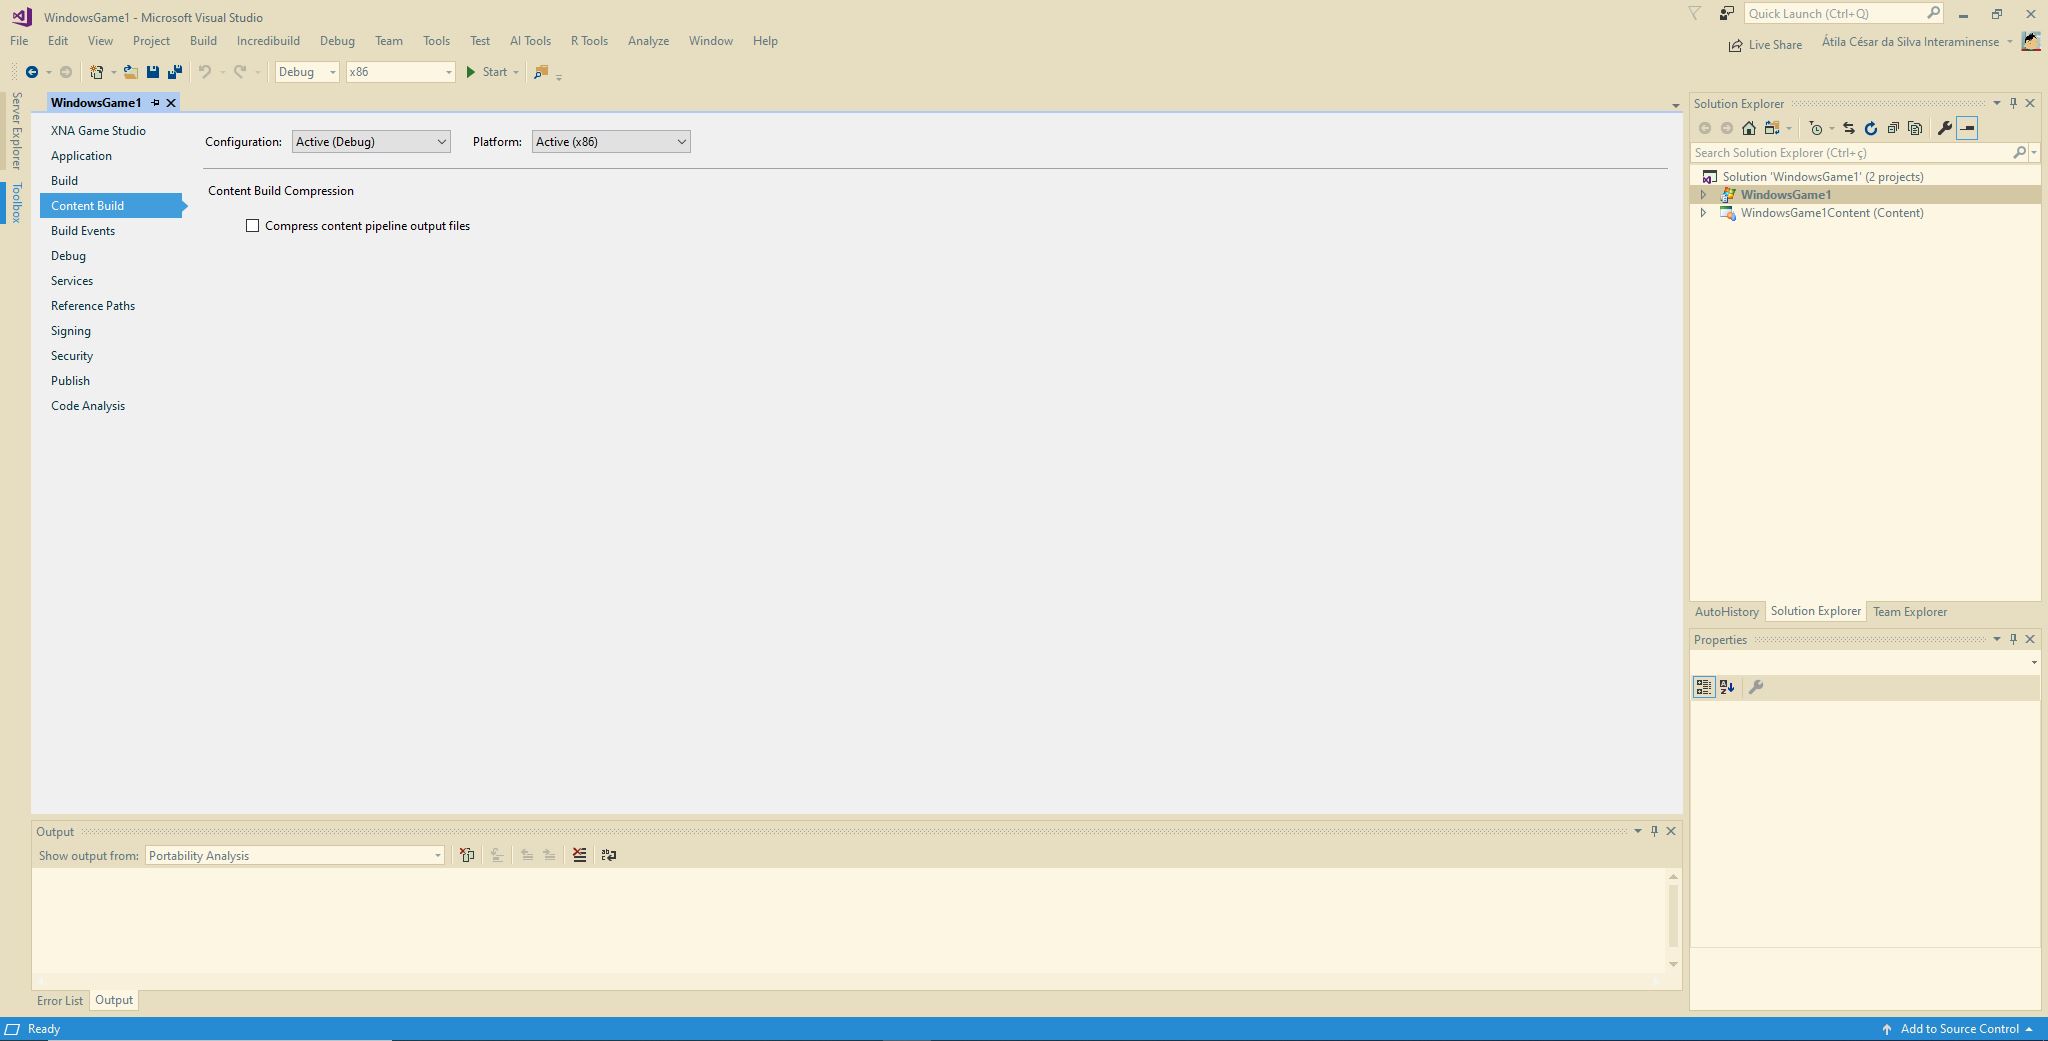This screenshot has width=2048, height=1041.
Task: Pin the Solution Explorer panel
Action: 2013,103
